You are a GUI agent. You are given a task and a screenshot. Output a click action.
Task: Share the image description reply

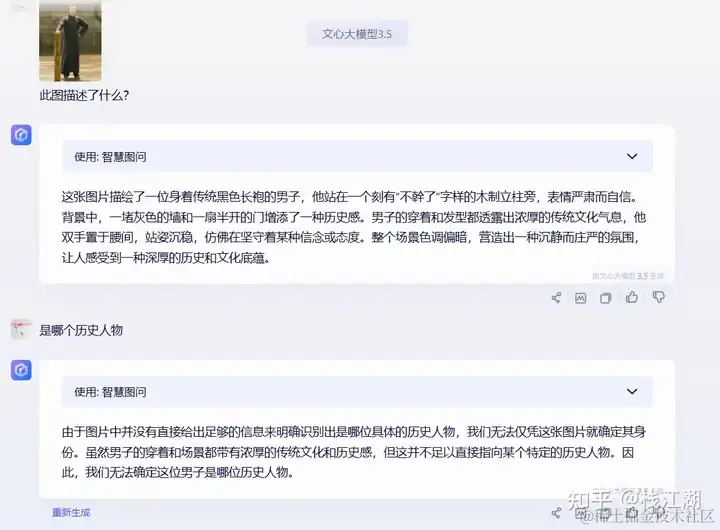556,298
